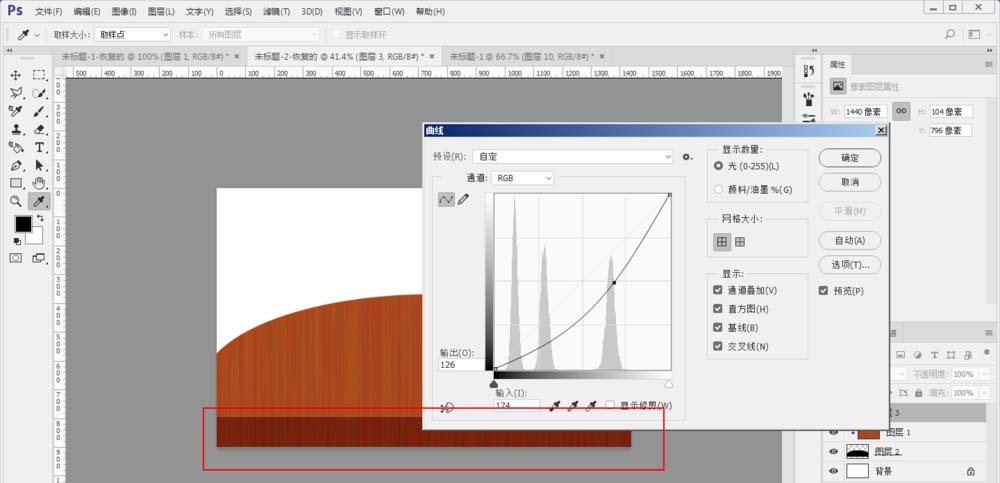Image resolution: width=1000 pixels, height=483 pixels.
Task: Uncheck the 预览(P) preview checkbox
Action: 824,291
